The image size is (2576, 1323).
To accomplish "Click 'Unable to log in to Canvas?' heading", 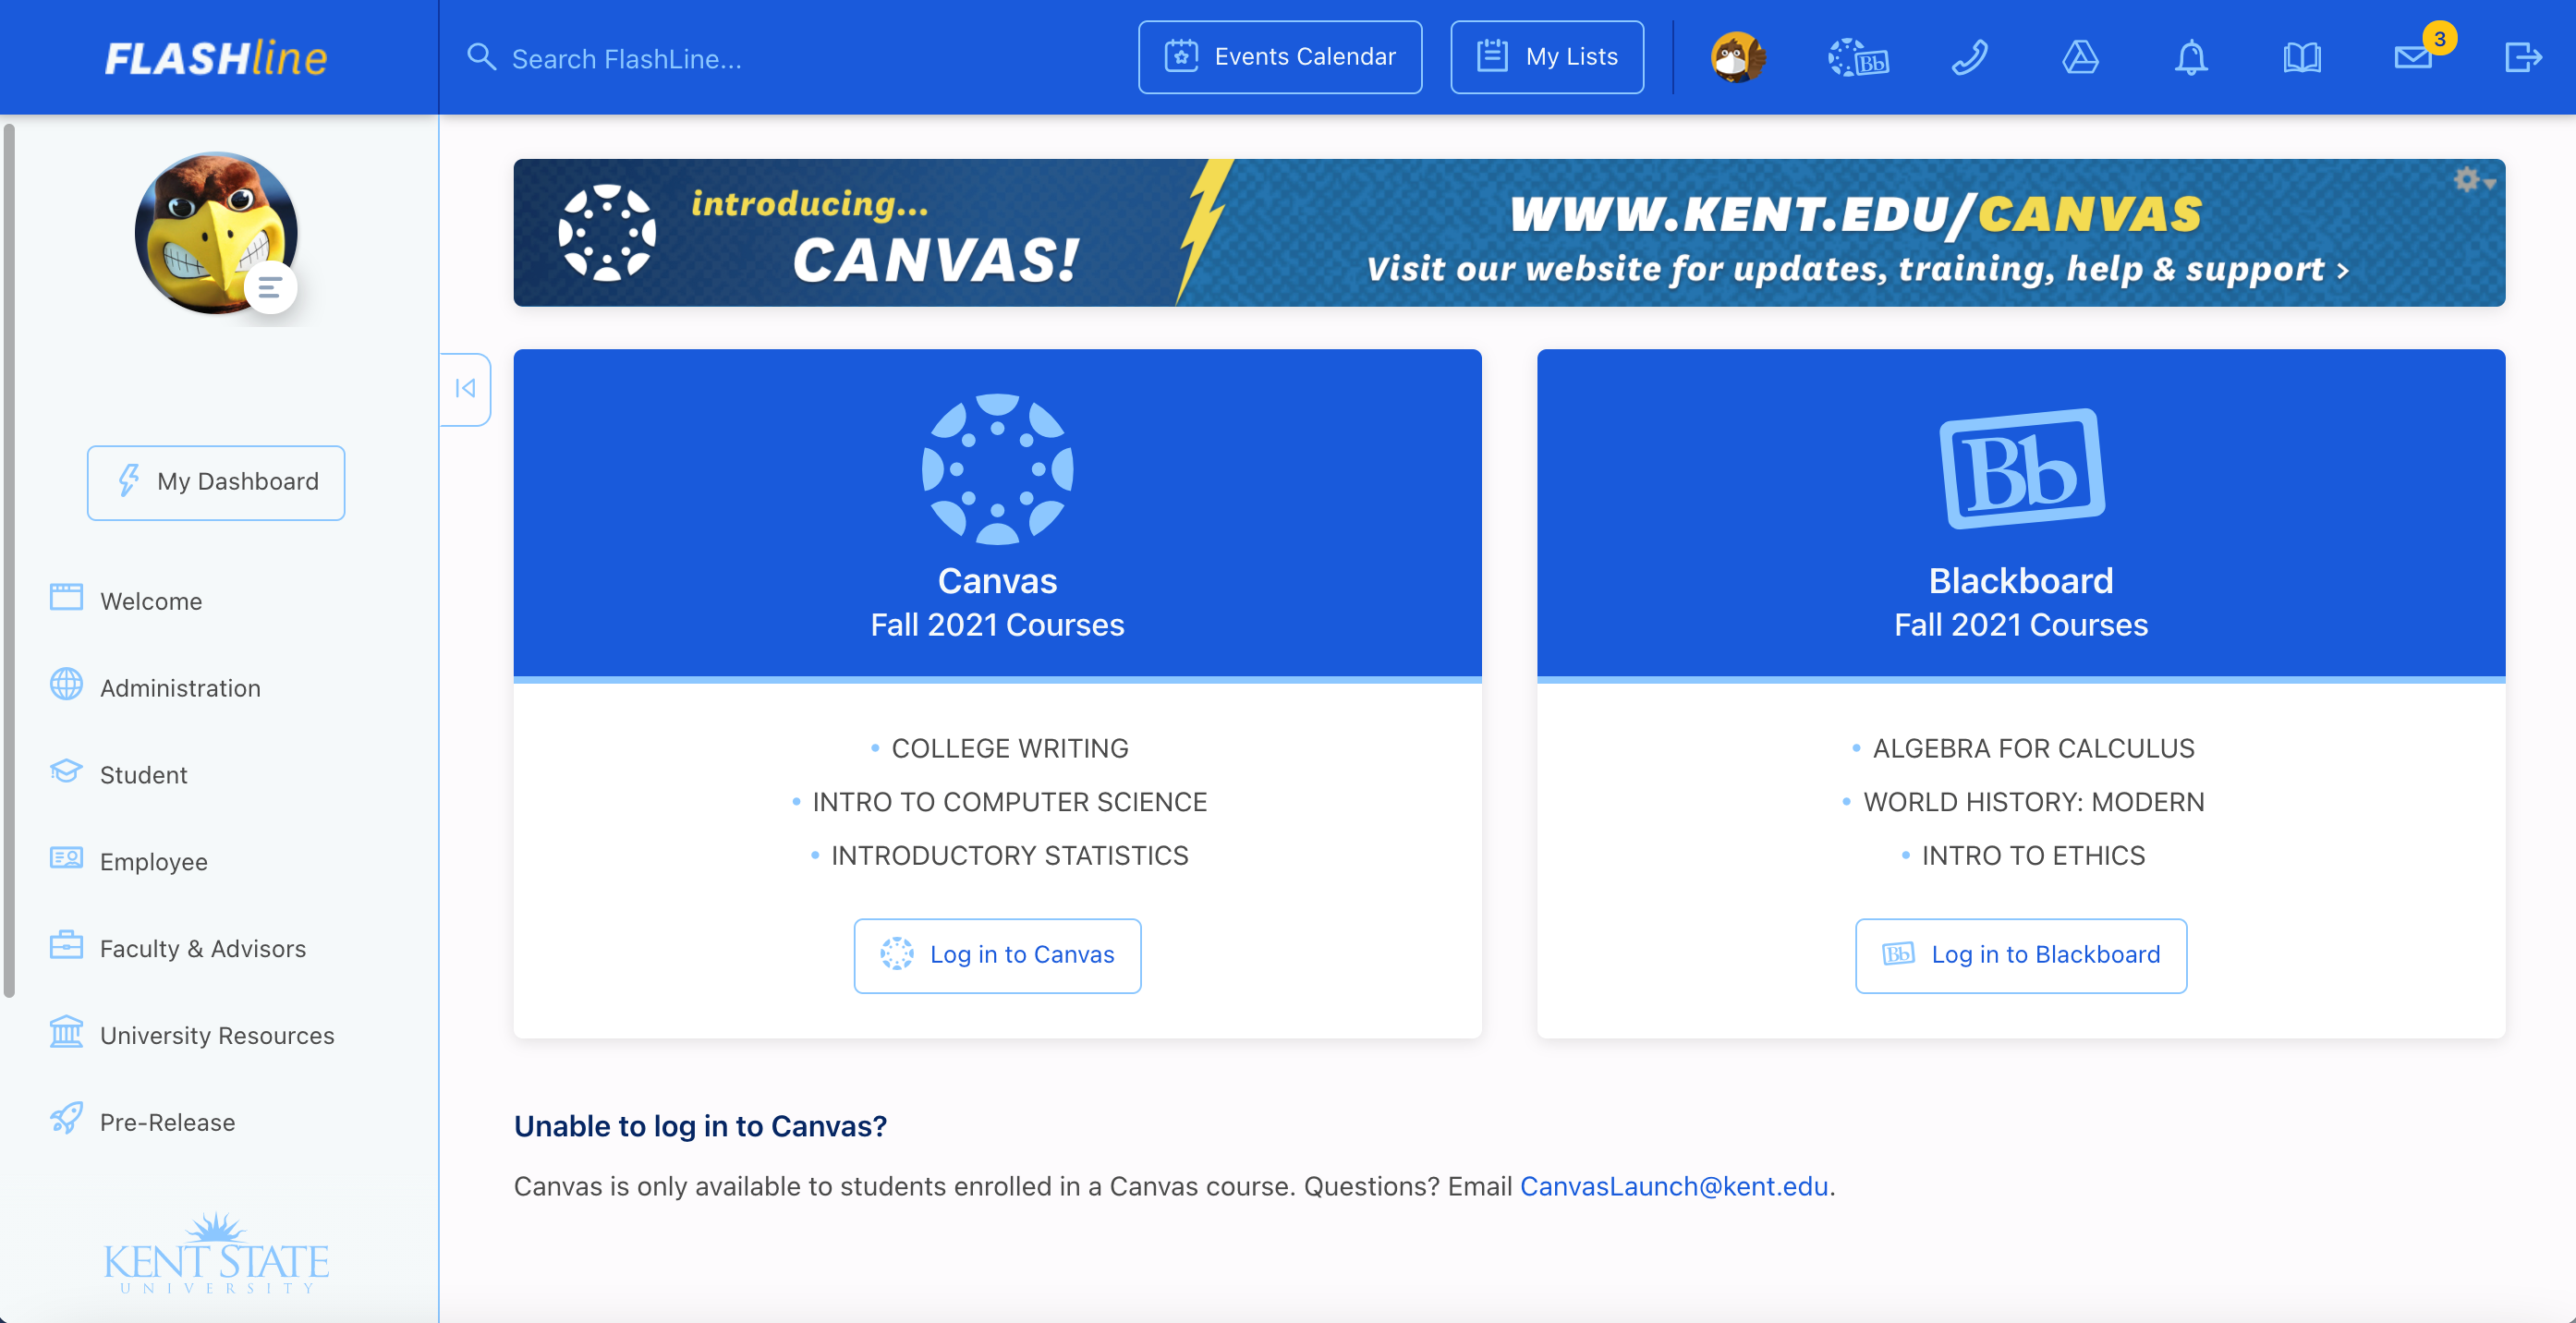I will pos(700,1126).
